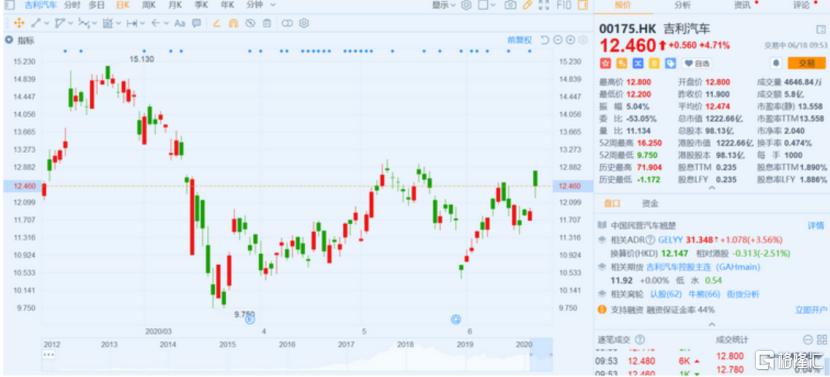830x377 pixels.
Task: Toggle the magnet snap tool
Action: pyautogui.click(x=233, y=23)
